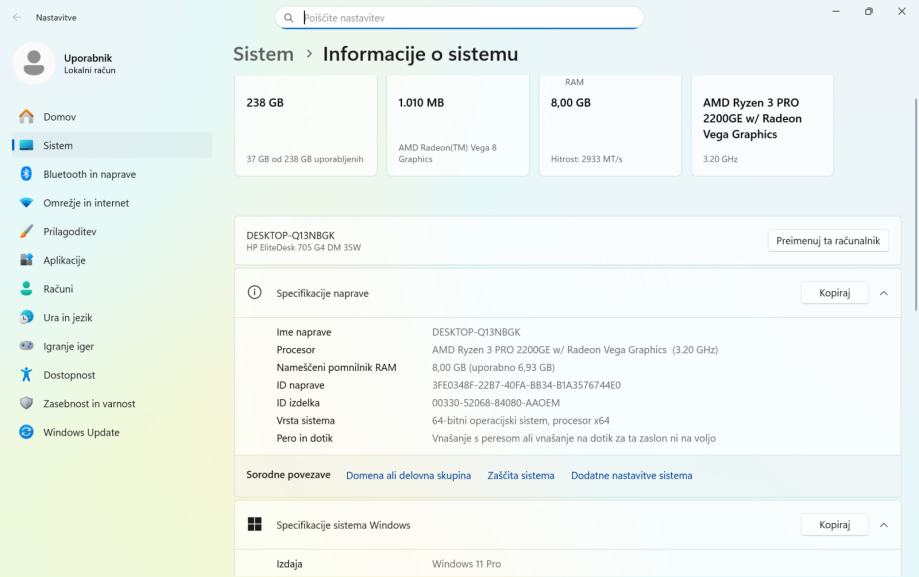The width and height of the screenshot is (919, 577).
Task: Open Igranje iger controller icon
Action: click(x=27, y=347)
